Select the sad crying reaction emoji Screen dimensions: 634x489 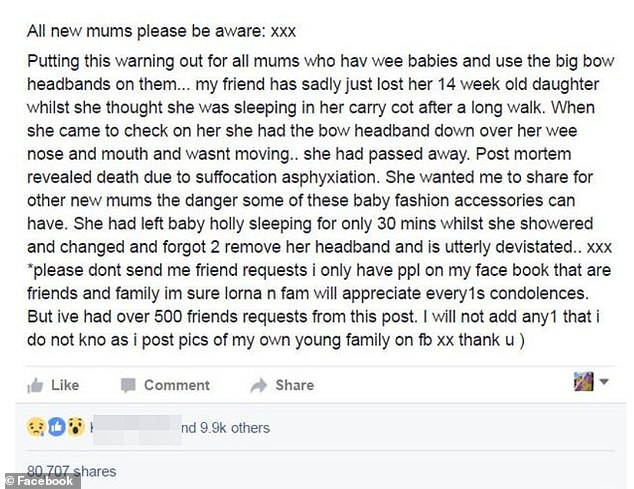[x=36, y=428]
